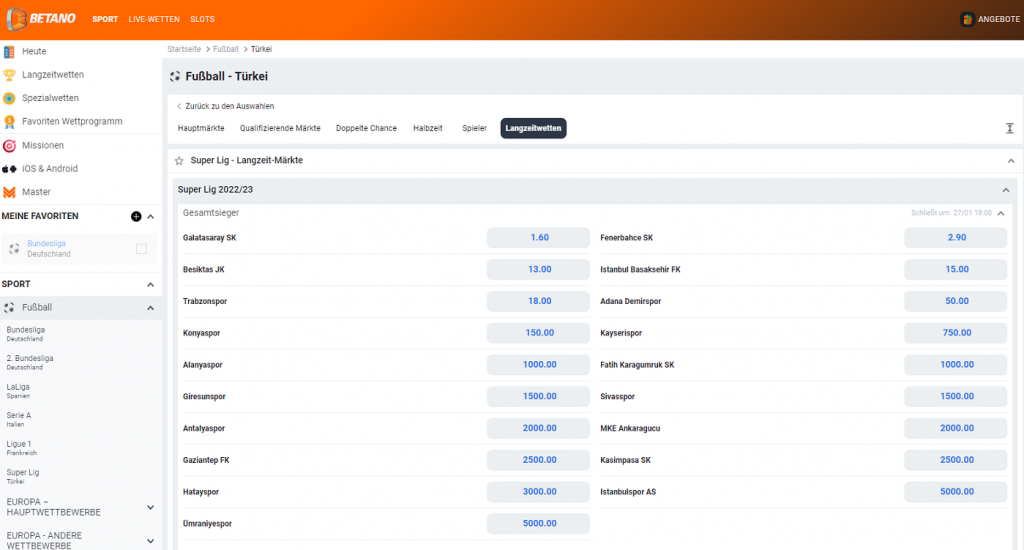The image size is (1024, 550).
Task: Click the Heute calendar icon
Action: pyautogui.click(x=9, y=52)
